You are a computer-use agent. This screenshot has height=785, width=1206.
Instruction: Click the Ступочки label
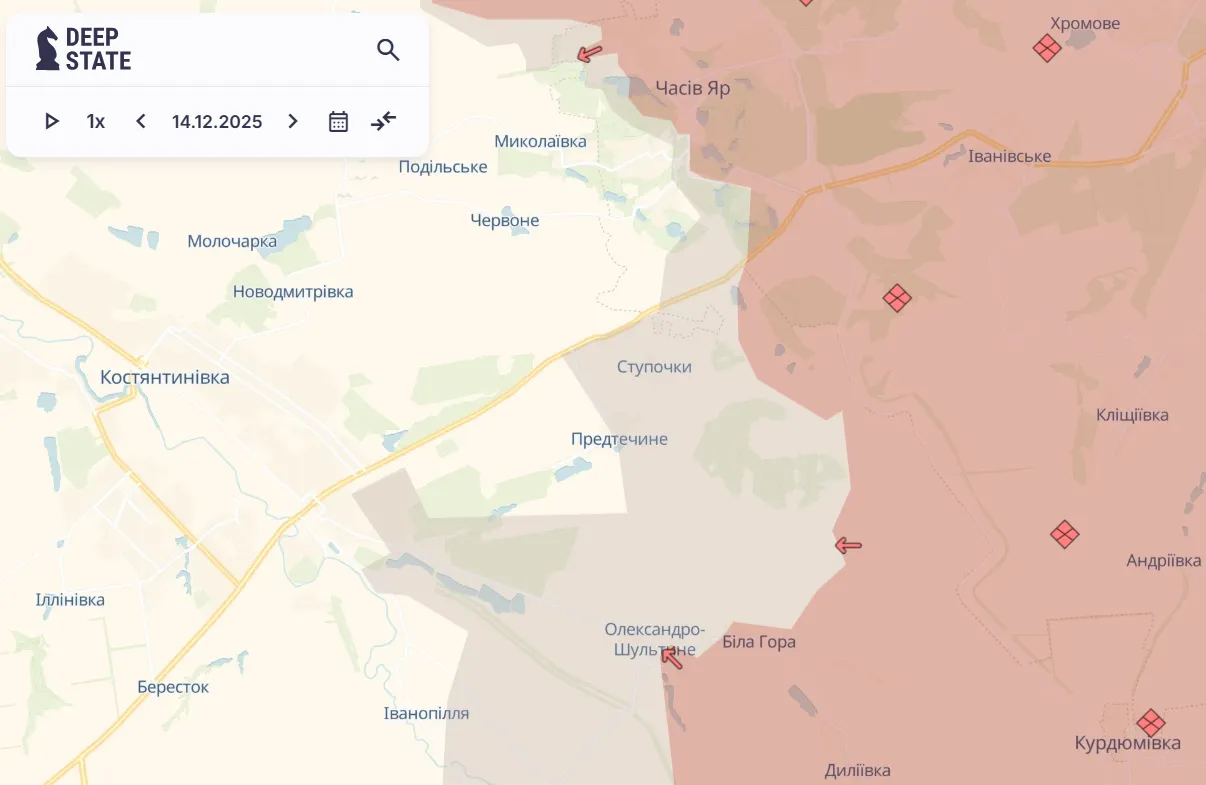pyautogui.click(x=654, y=367)
